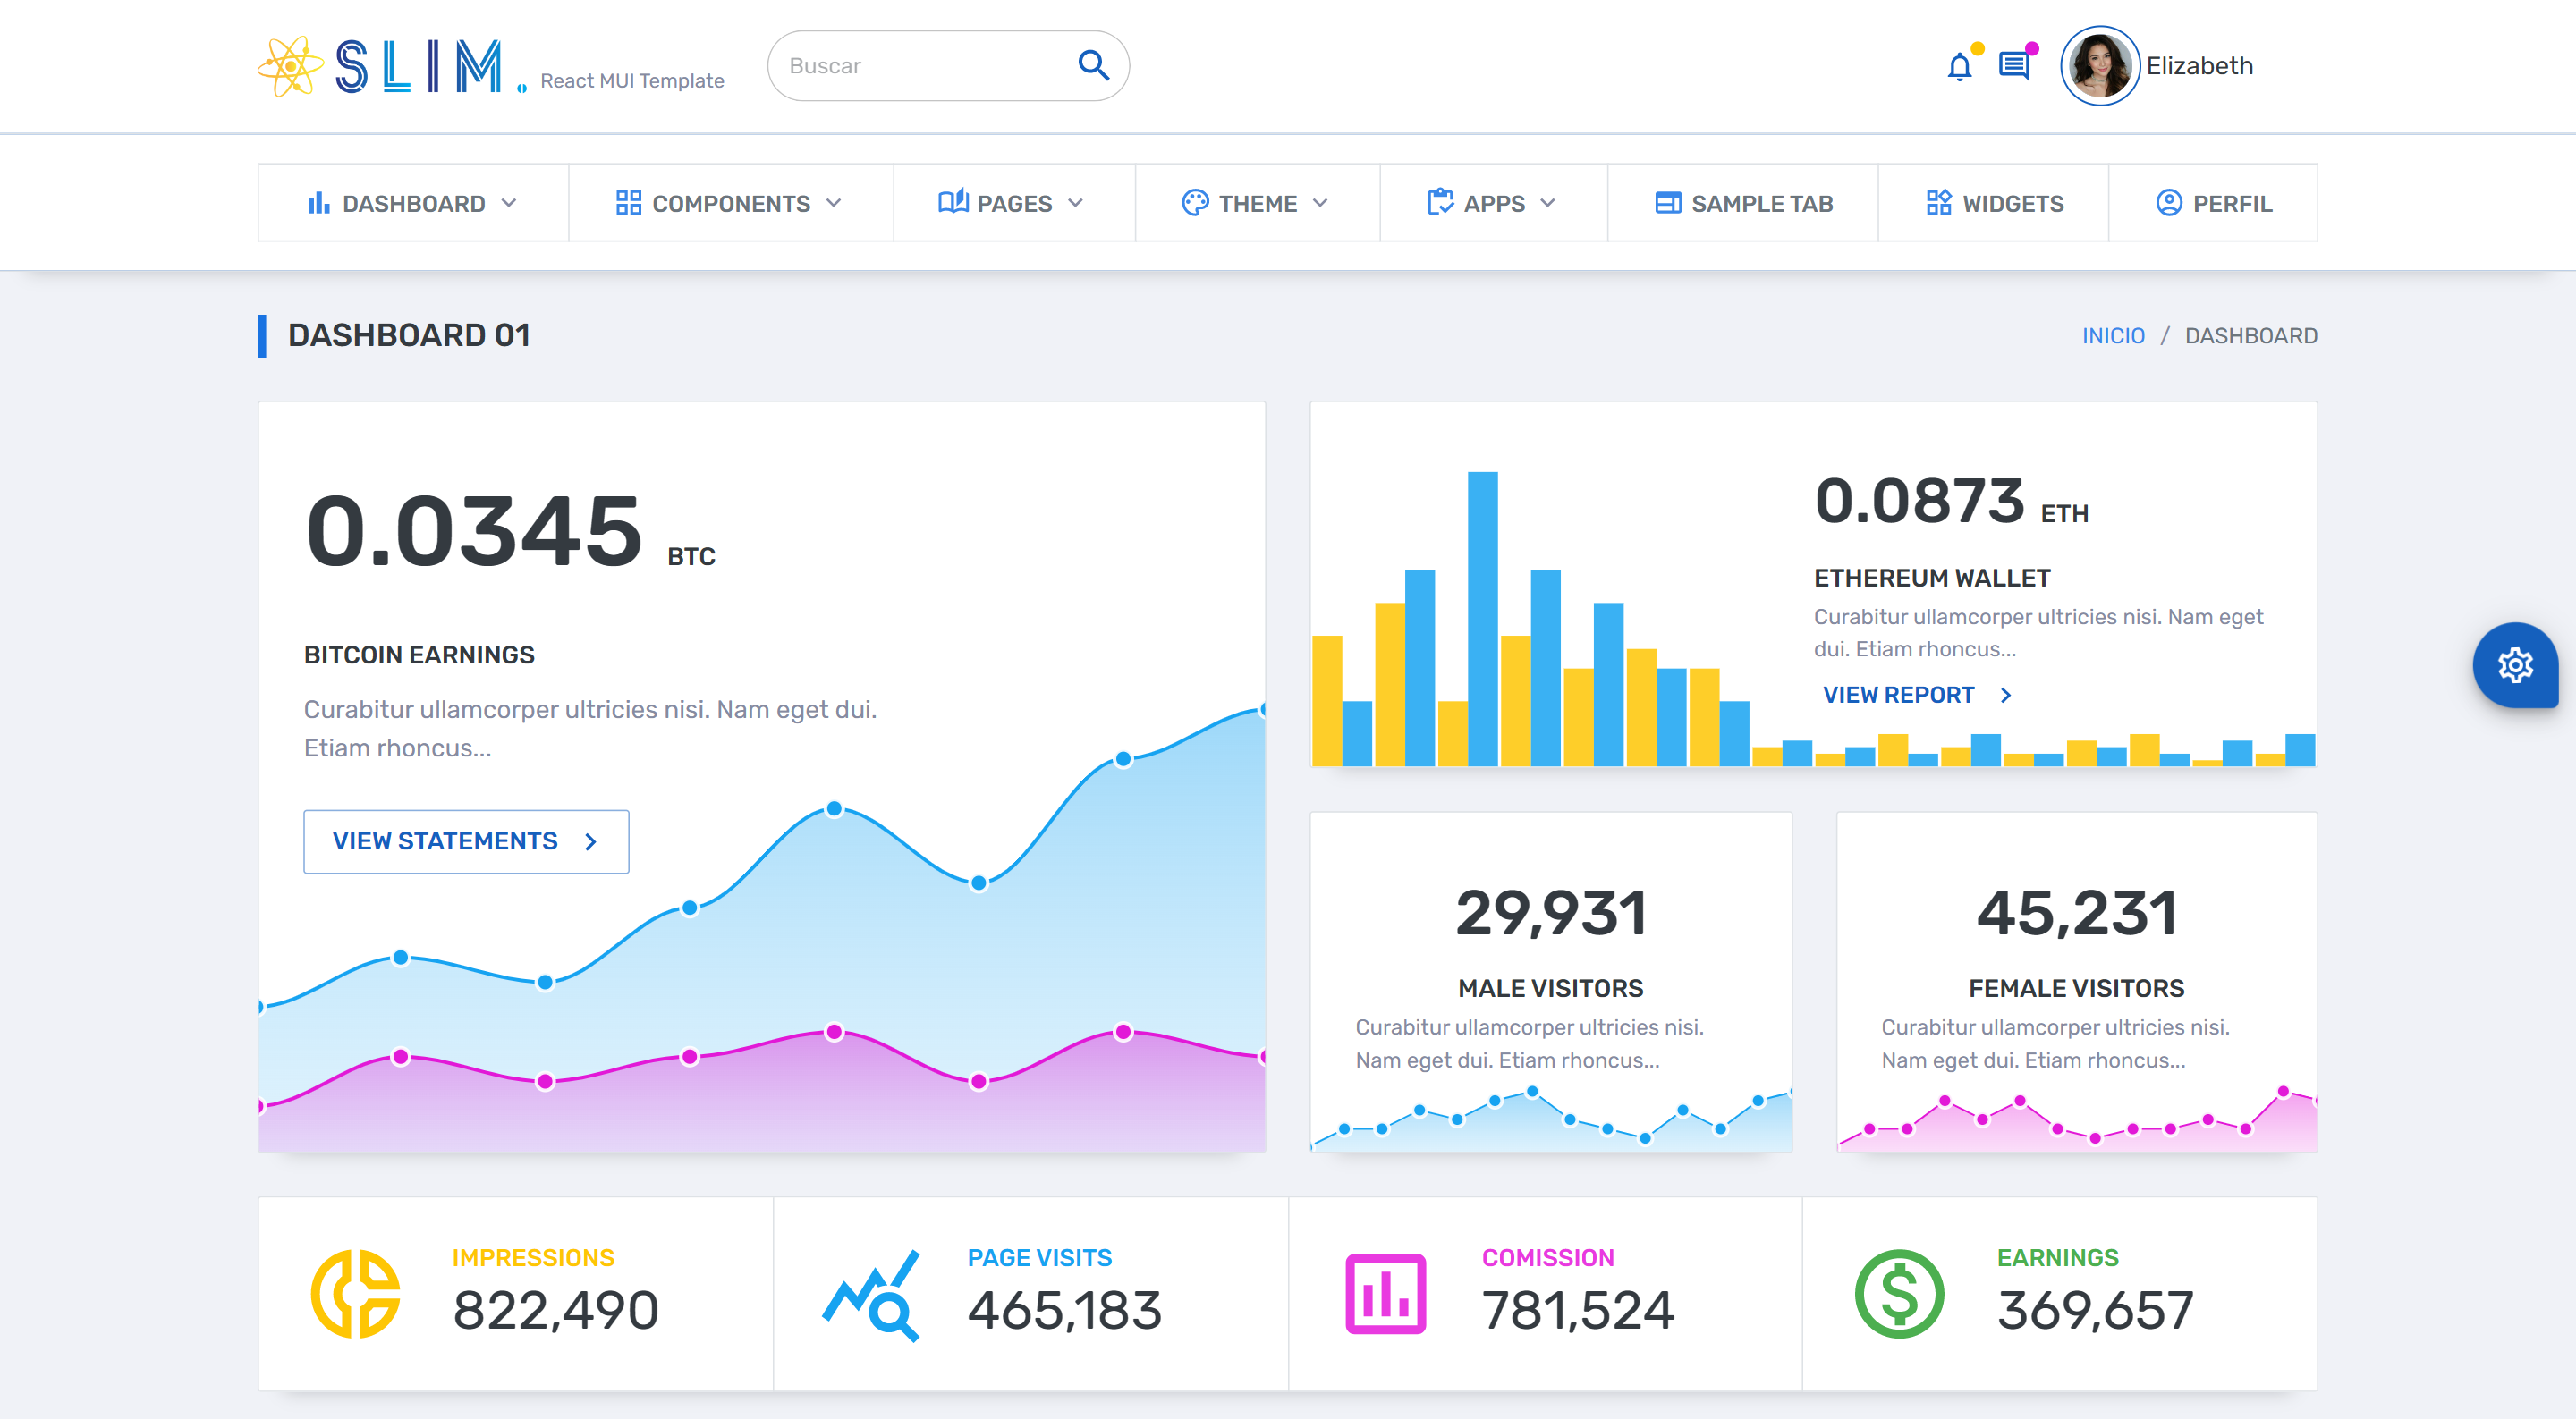Click the DASHBOARD breadcrumb text
This screenshot has width=2576, height=1419.
point(2250,336)
